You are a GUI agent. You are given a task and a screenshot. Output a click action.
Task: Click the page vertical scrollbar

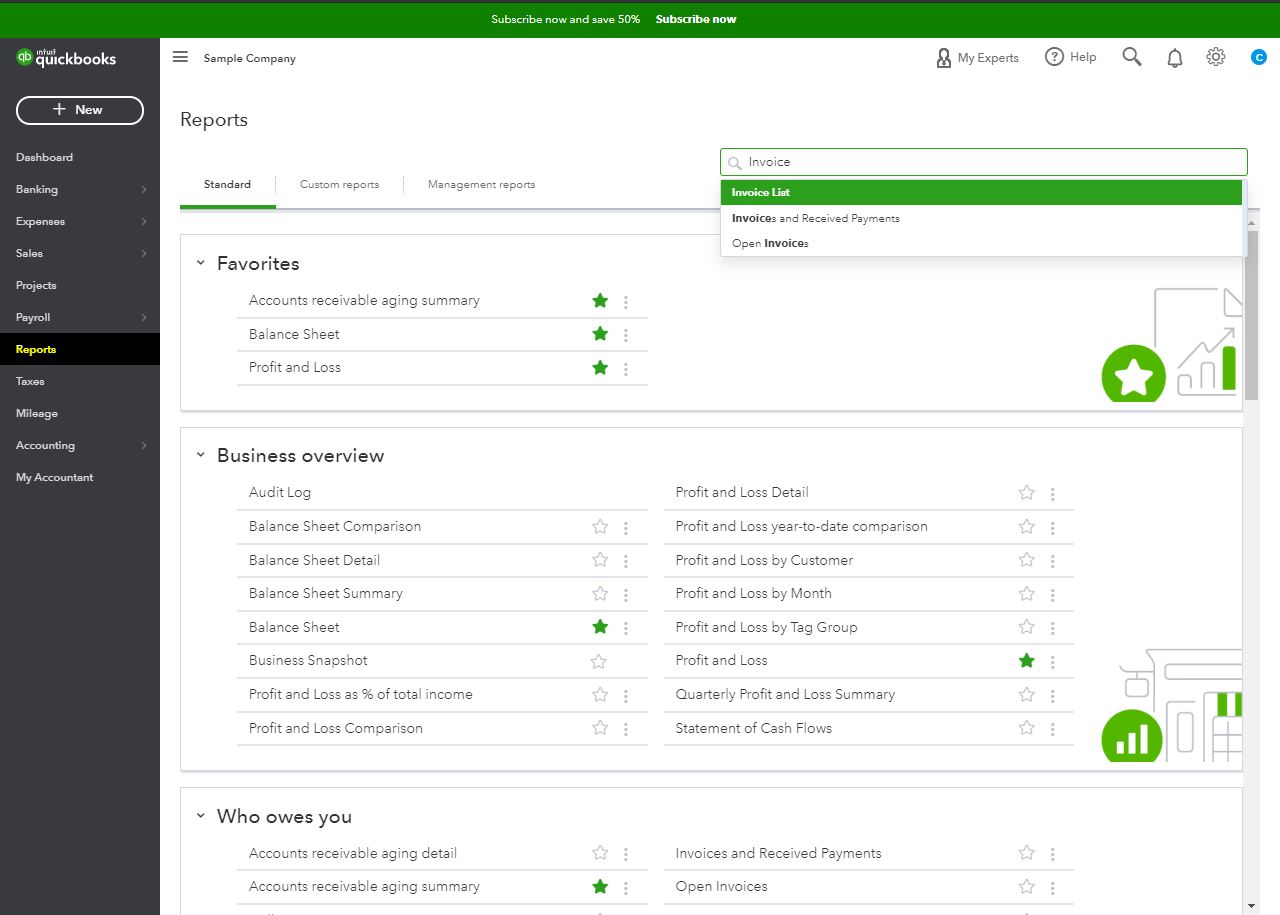coord(1252,315)
